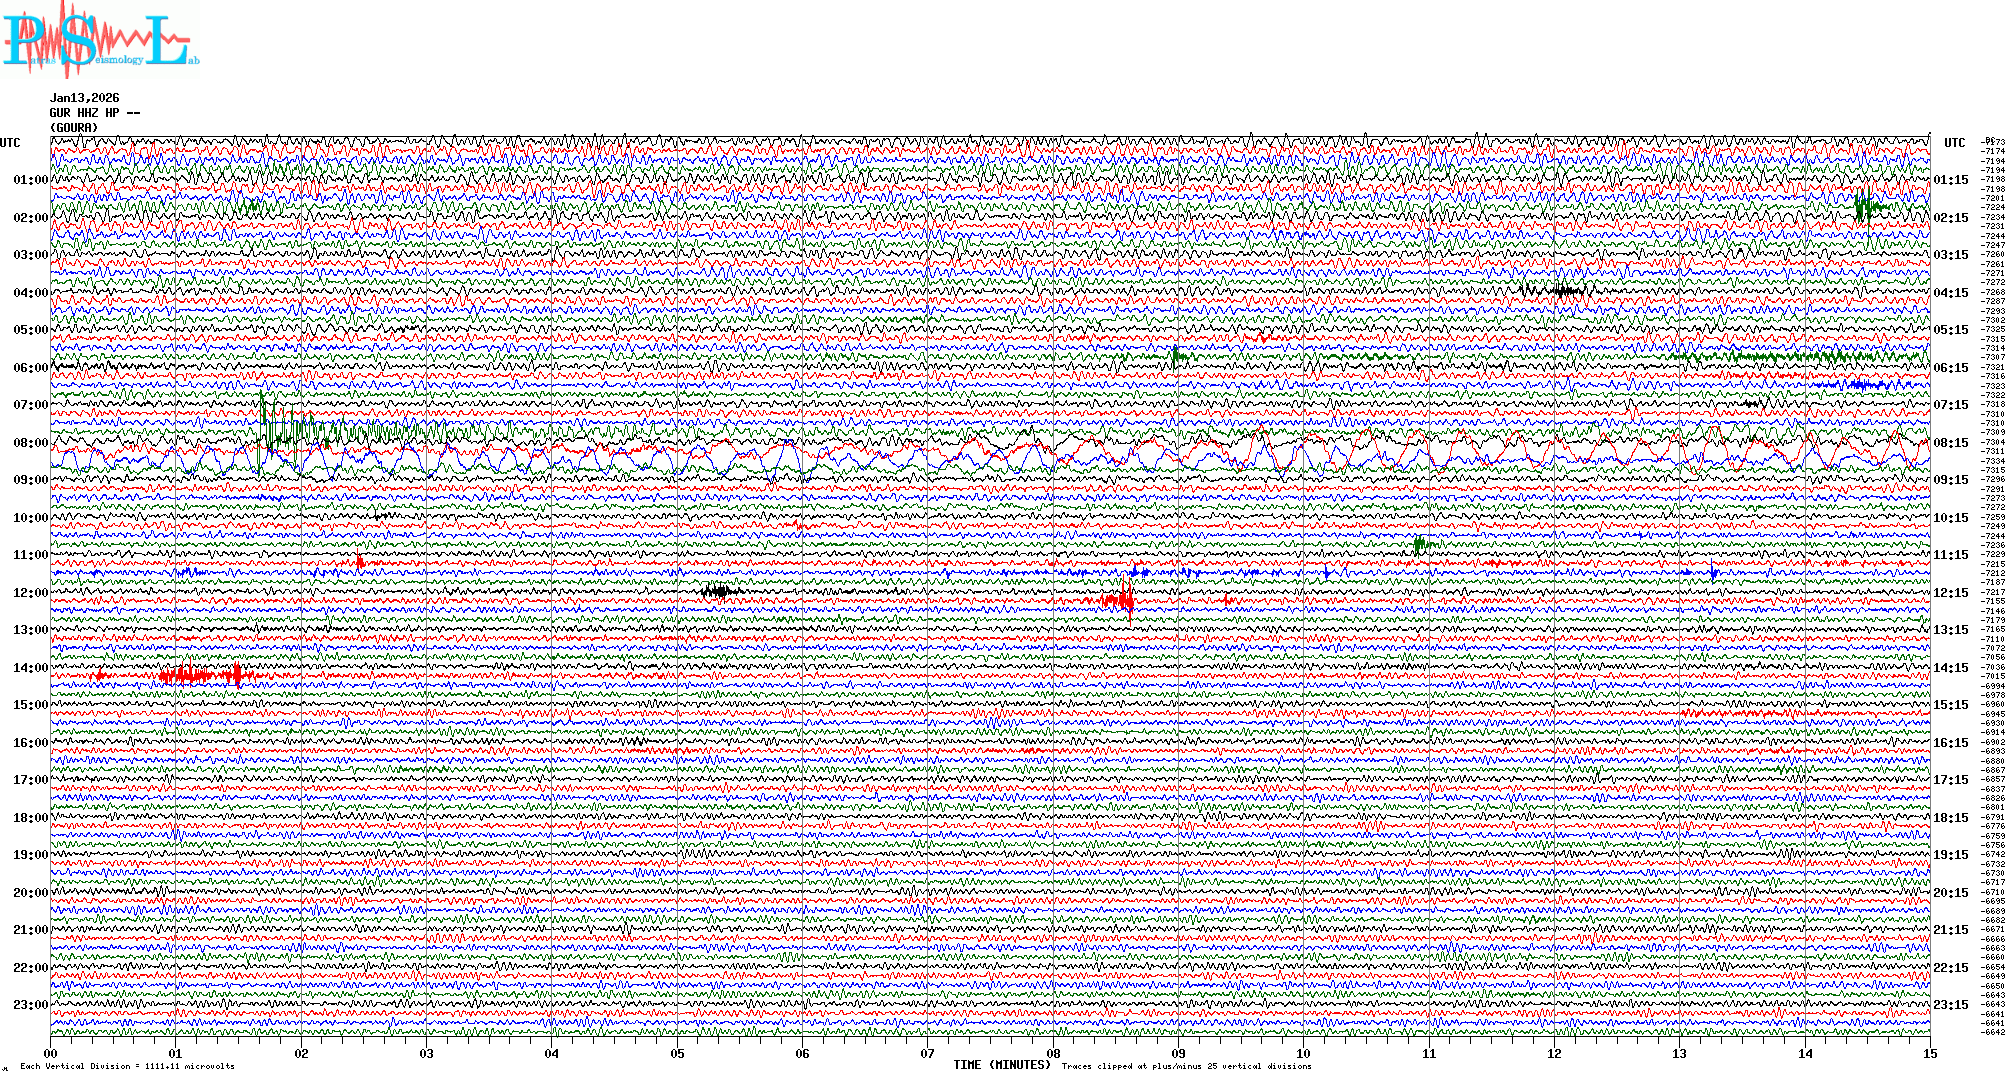Screen dimensions: 2010x1080
Task: Click the 02:15 time label on right
Action: pos(1950,218)
